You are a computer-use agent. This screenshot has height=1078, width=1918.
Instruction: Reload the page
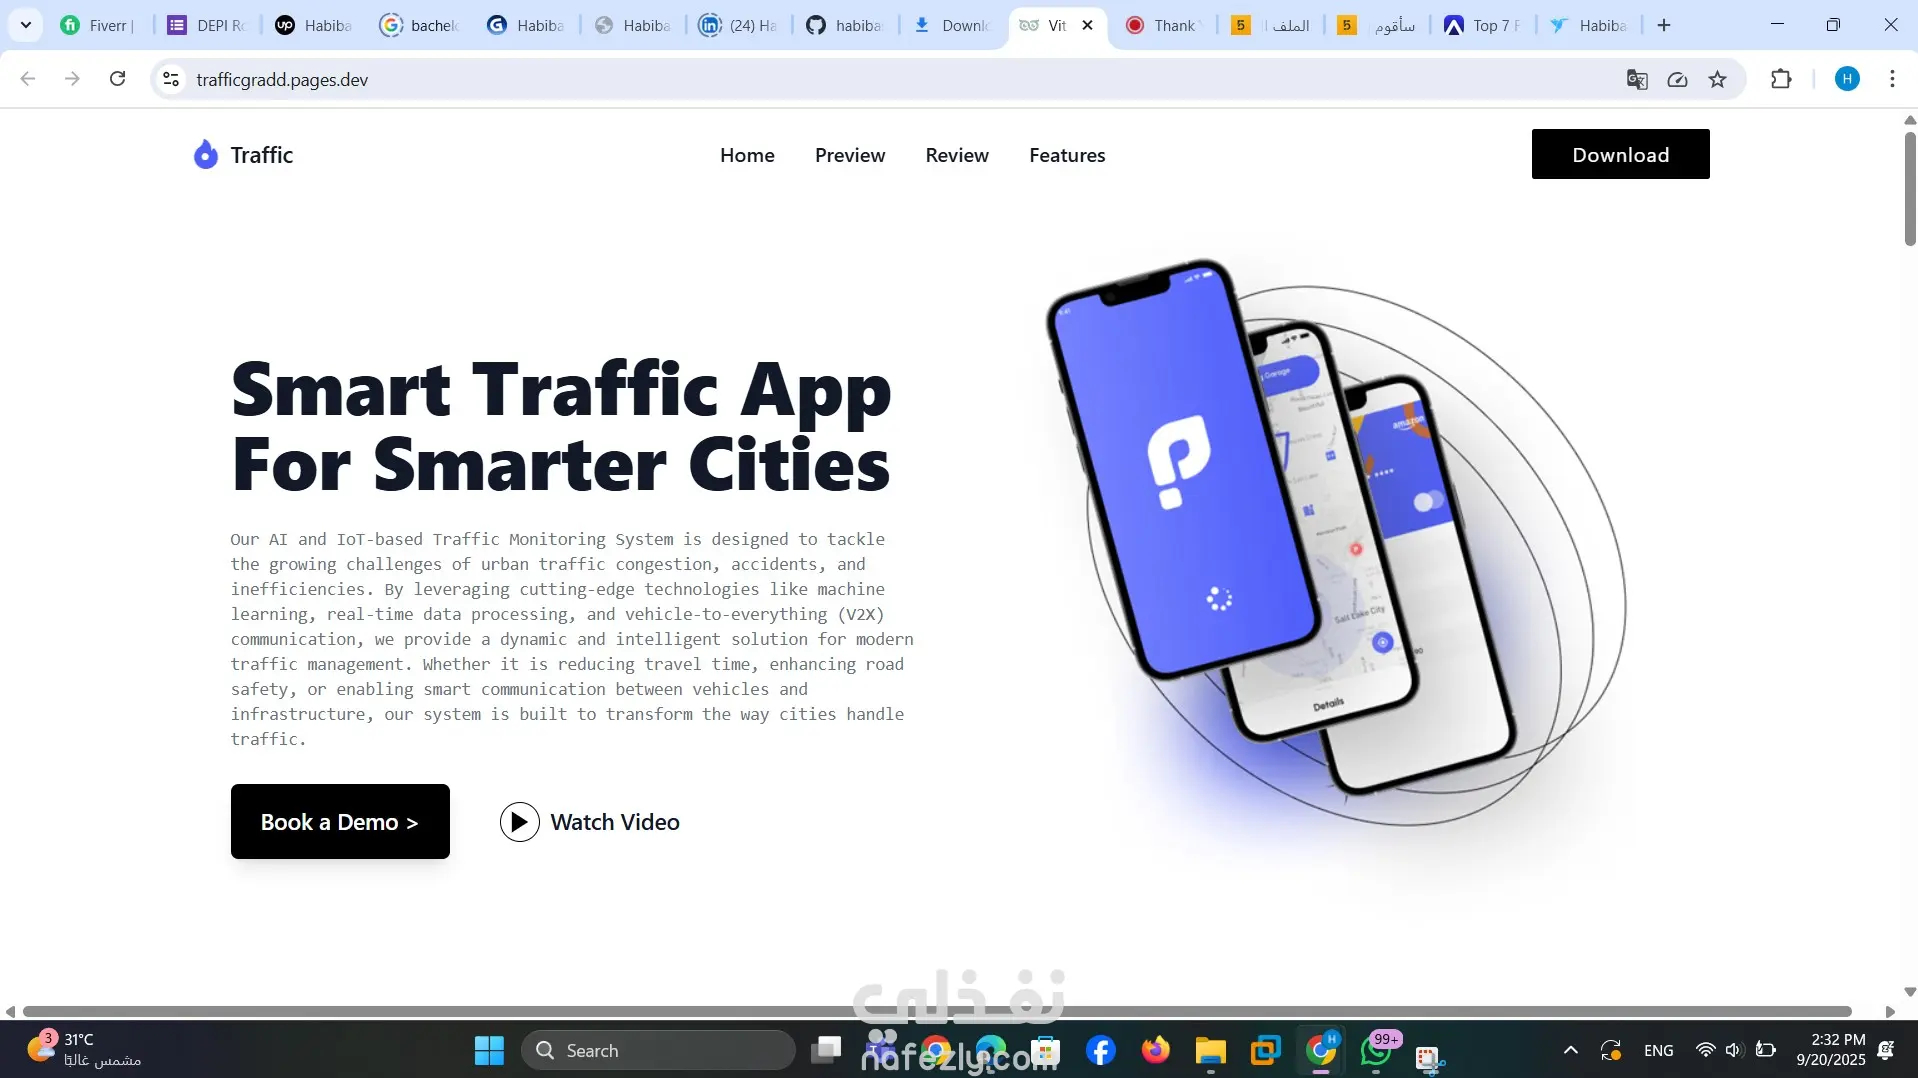click(x=117, y=79)
